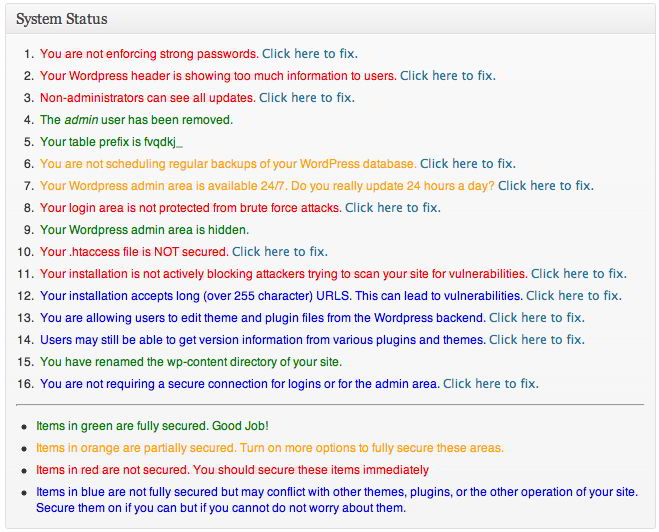659x532 pixels.
Task: Select 'Non-administrators can see all updates.' text
Action: pyautogui.click(x=148, y=97)
